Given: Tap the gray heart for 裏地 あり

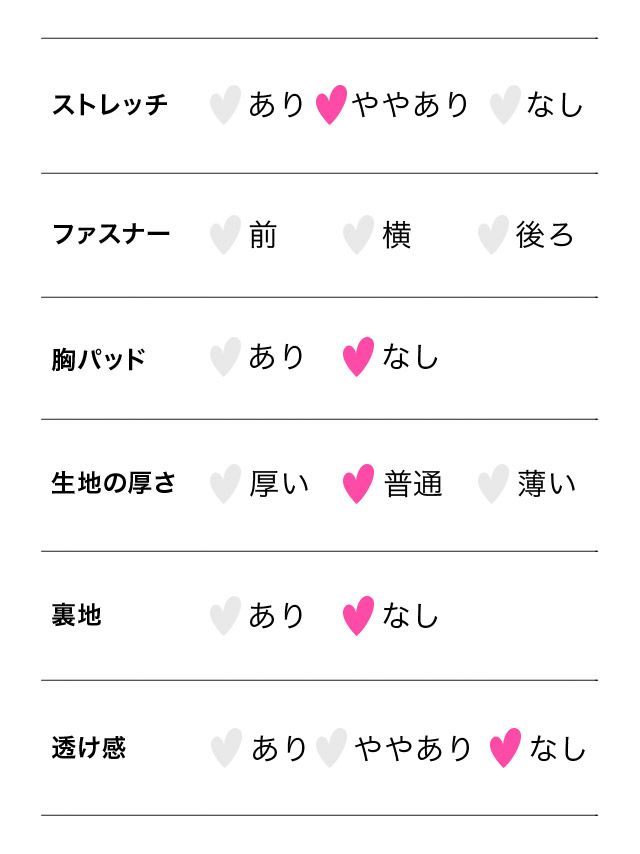Looking at the screenshot, I should coord(226,616).
